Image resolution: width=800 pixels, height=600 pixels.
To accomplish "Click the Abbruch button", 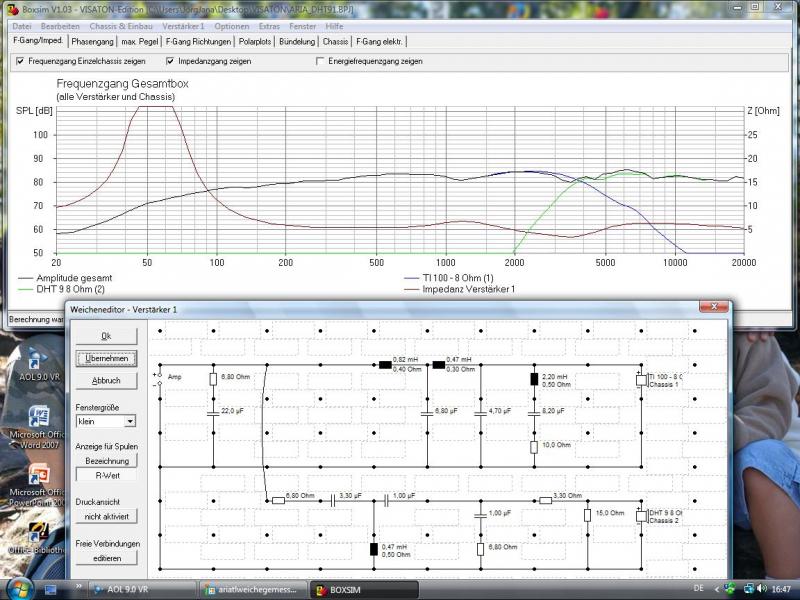I will point(106,381).
